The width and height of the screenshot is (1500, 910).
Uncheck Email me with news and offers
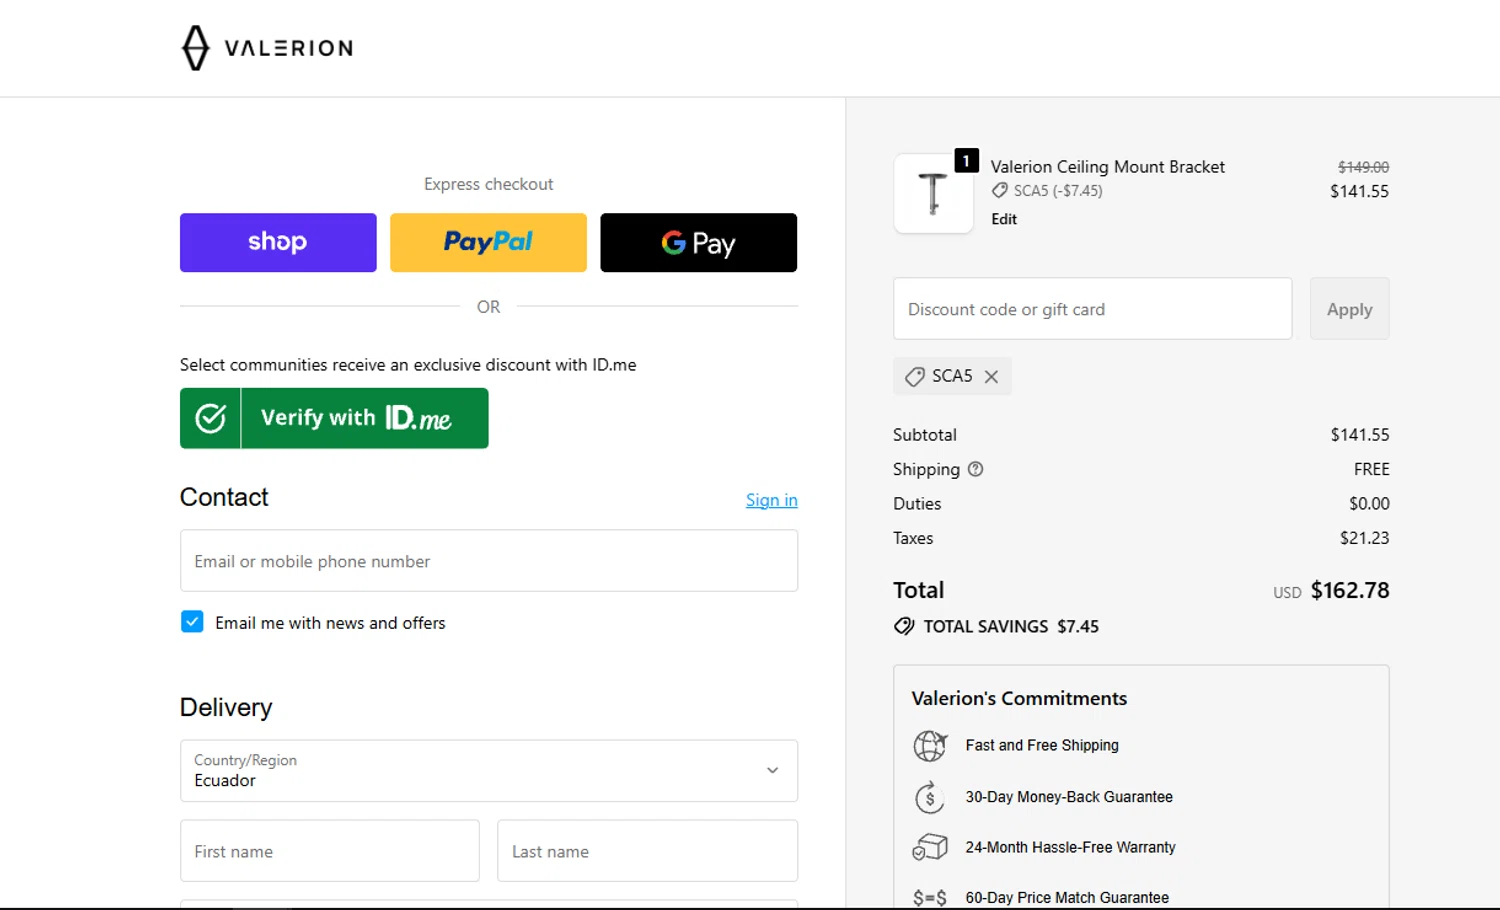tap(192, 622)
